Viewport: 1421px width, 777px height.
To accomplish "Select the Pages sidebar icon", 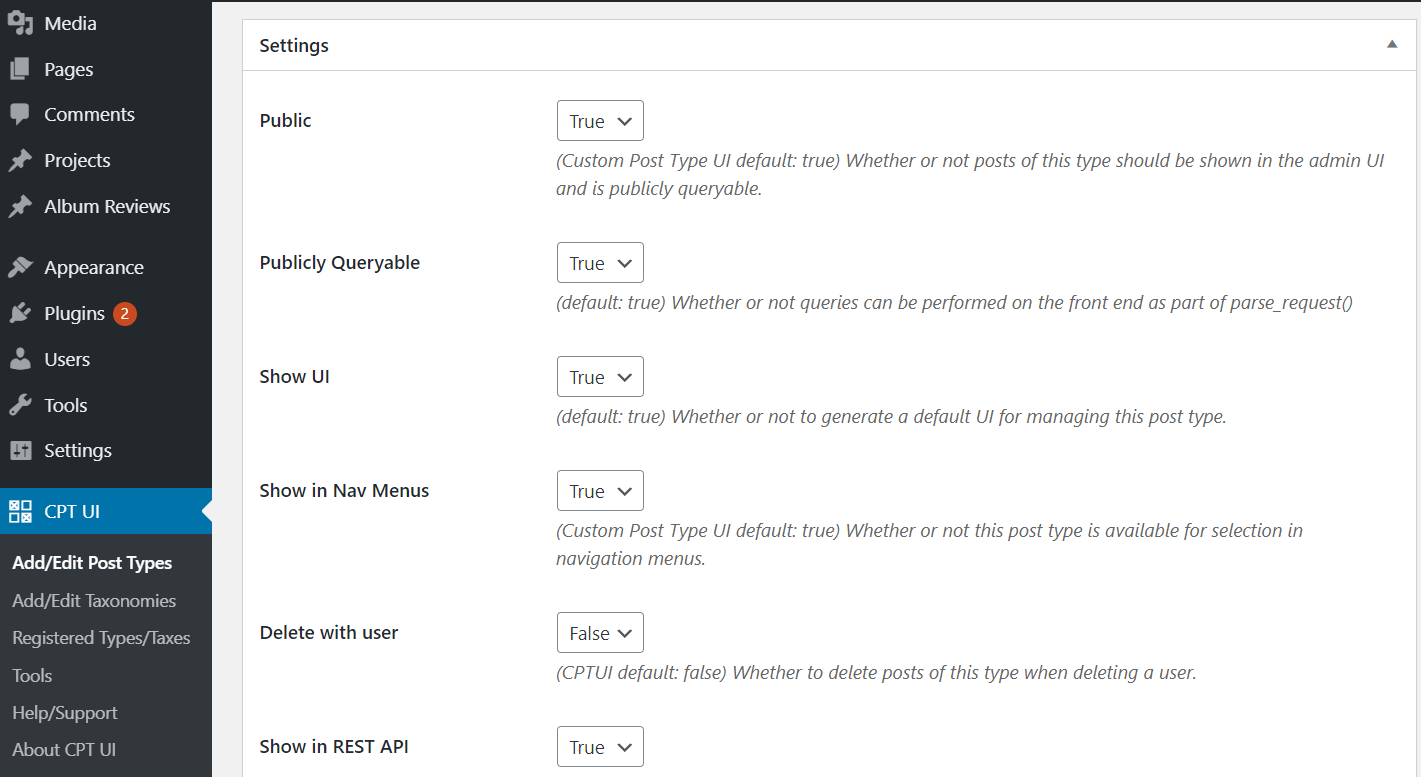I will (20, 68).
